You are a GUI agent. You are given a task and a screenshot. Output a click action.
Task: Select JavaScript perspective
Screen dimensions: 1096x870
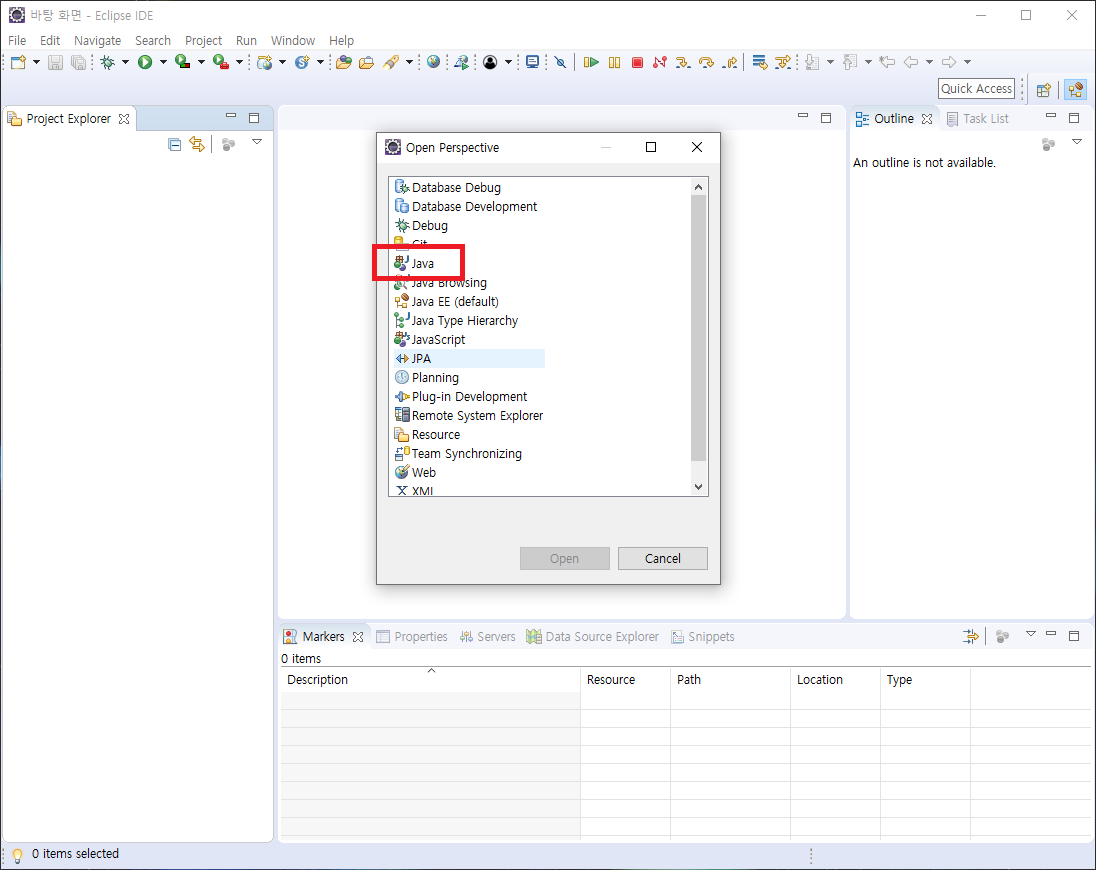click(430, 340)
